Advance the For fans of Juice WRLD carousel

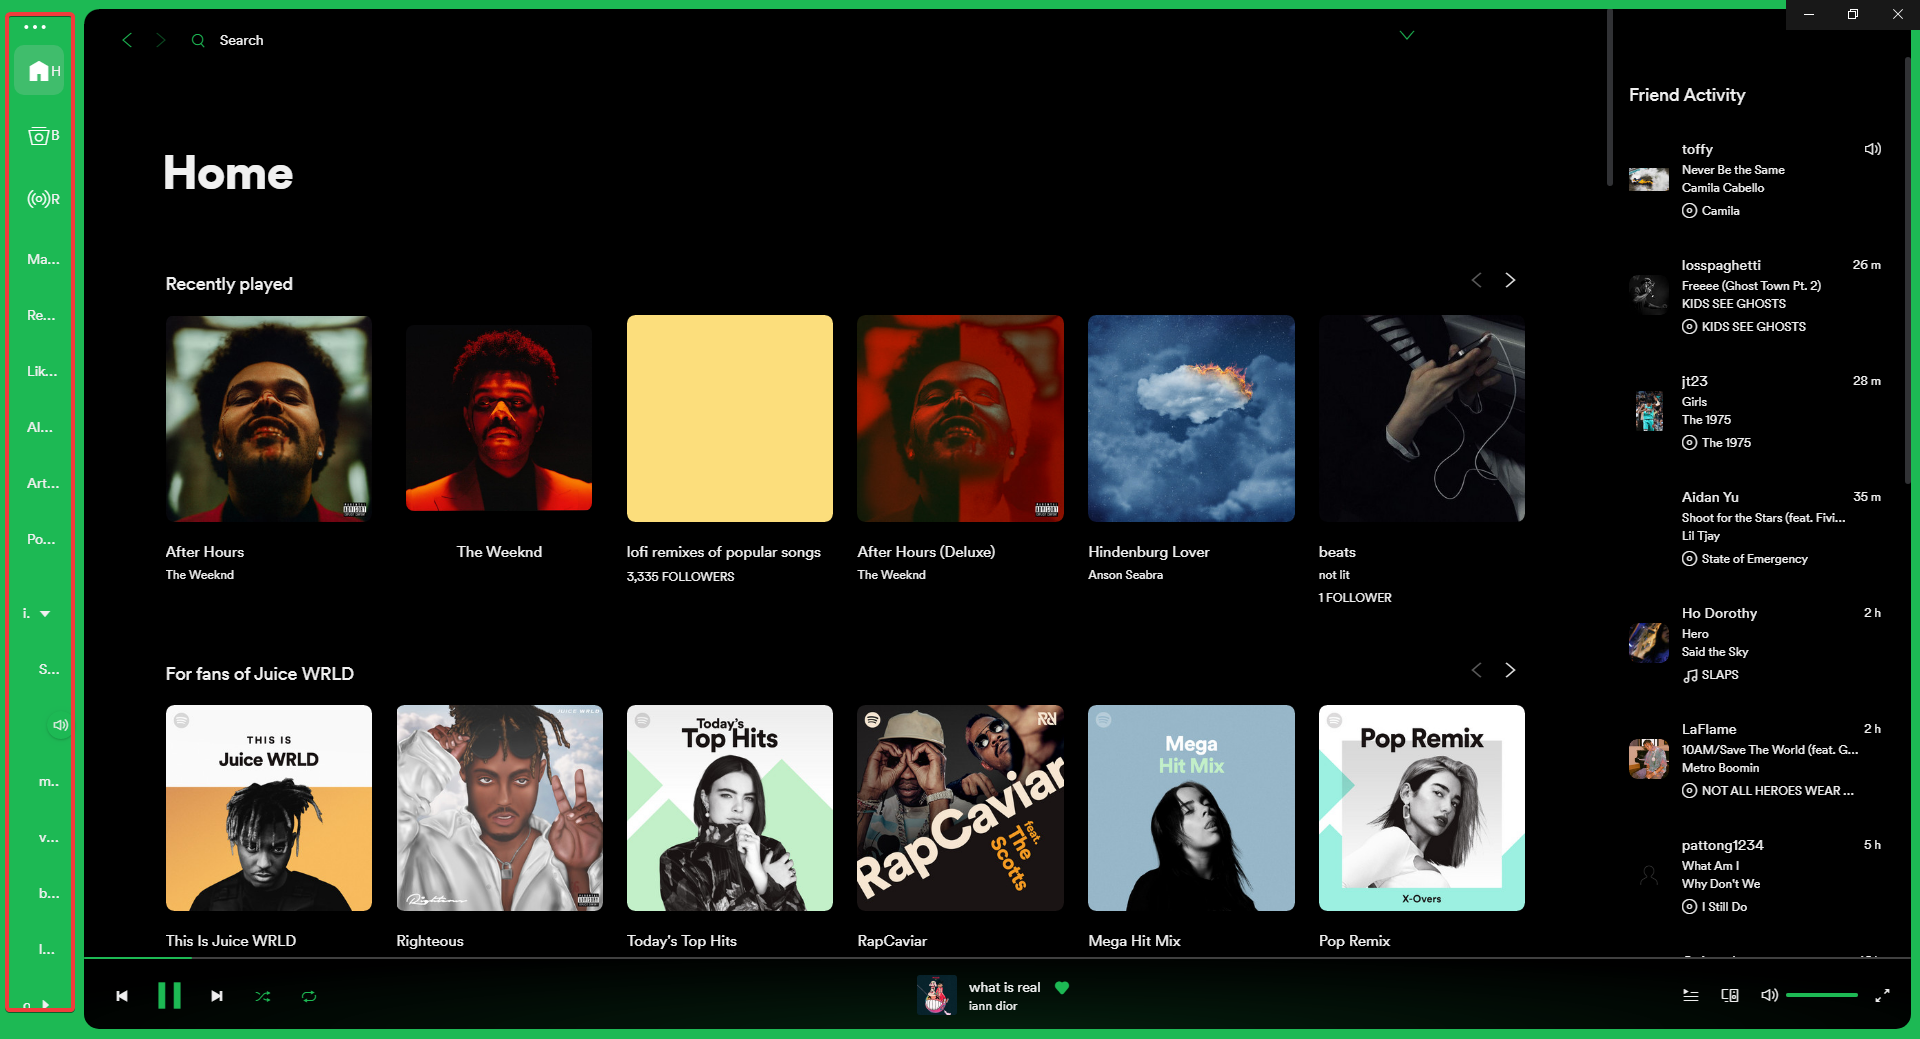coord(1510,670)
